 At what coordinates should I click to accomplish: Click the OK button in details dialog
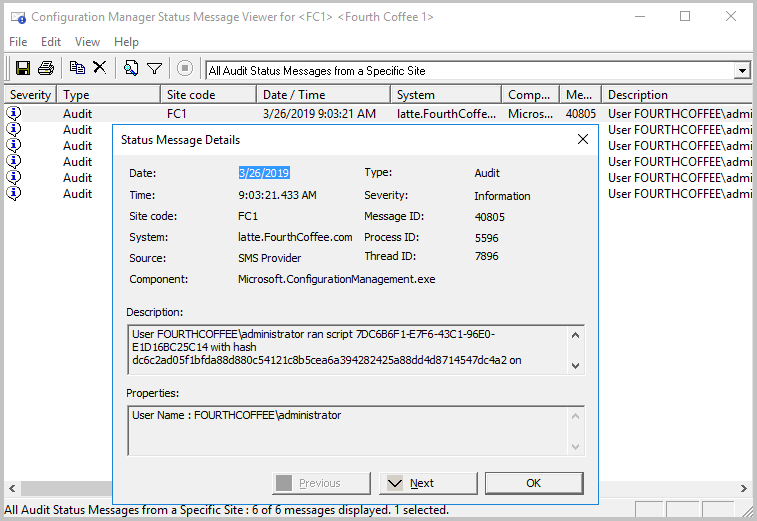tap(534, 483)
